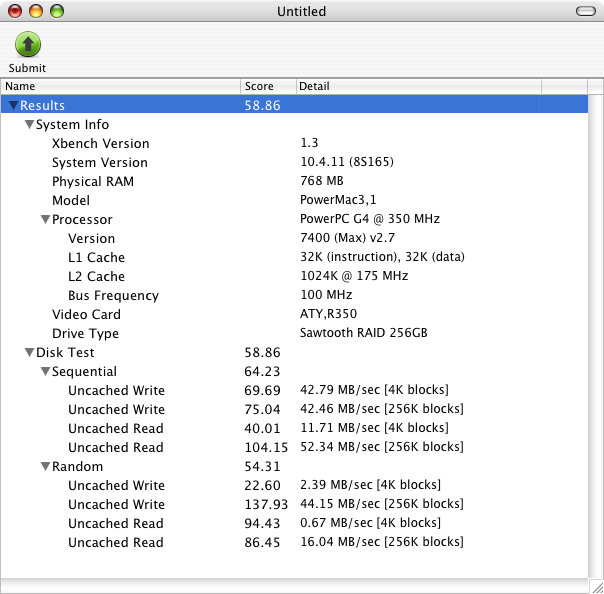
Task: Select the Drive Type row
Action: pos(294,333)
